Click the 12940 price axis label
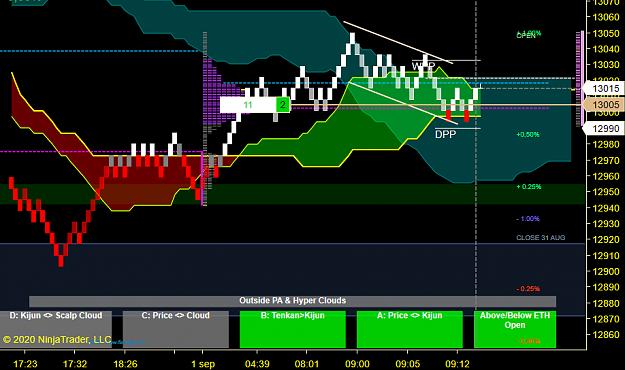Screen dimensions: 625x370 point(606,208)
